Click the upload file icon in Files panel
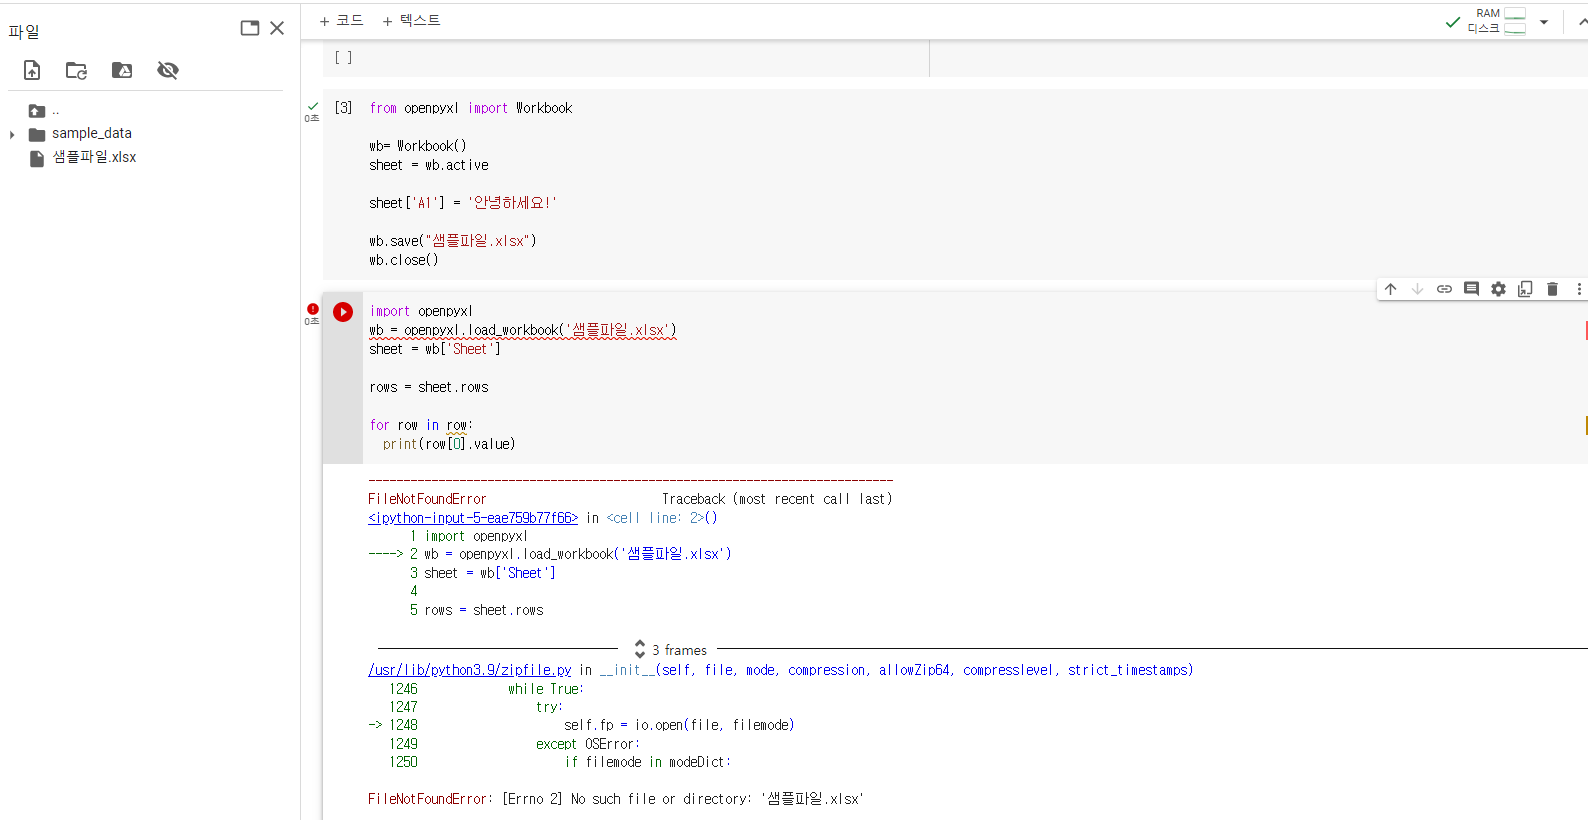This screenshot has width=1588, height=820. coord(32,70)
